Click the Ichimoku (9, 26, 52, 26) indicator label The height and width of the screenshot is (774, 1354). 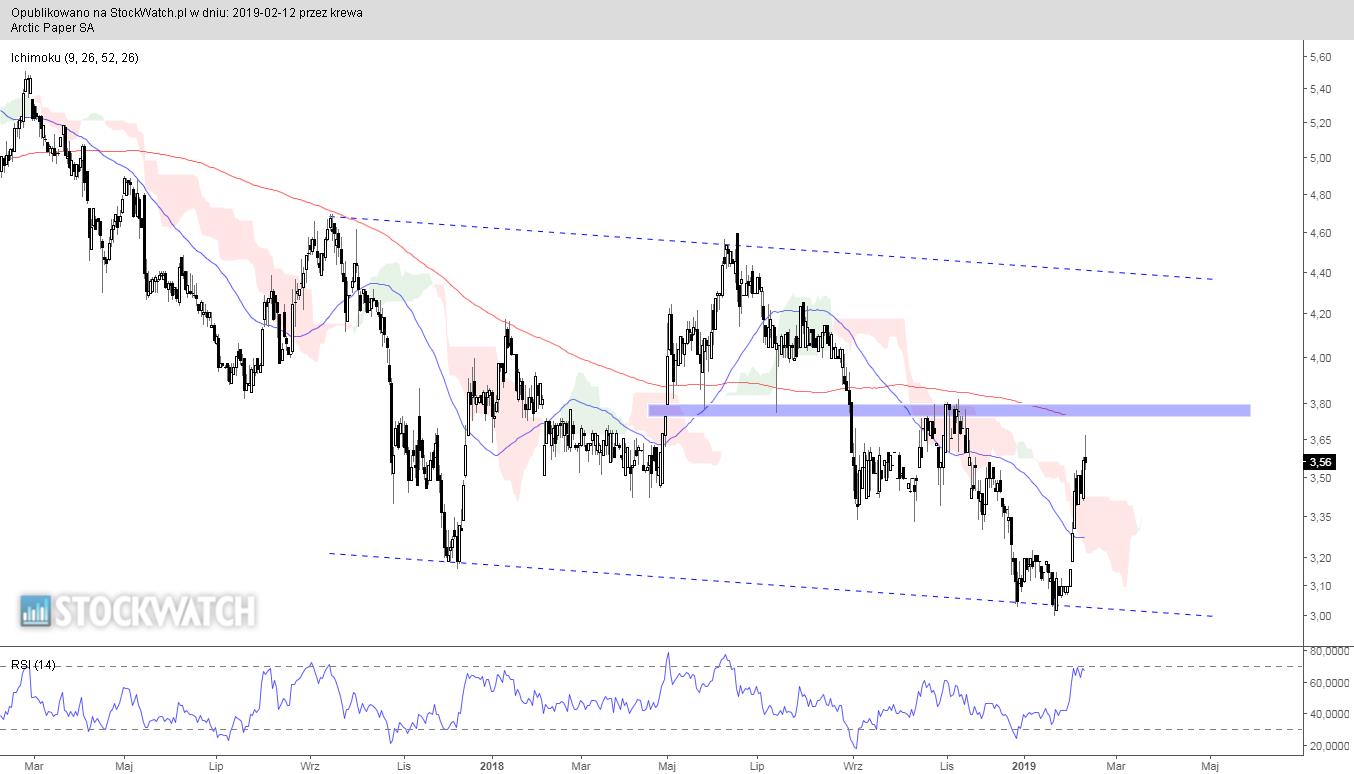[x=75, y=58]
